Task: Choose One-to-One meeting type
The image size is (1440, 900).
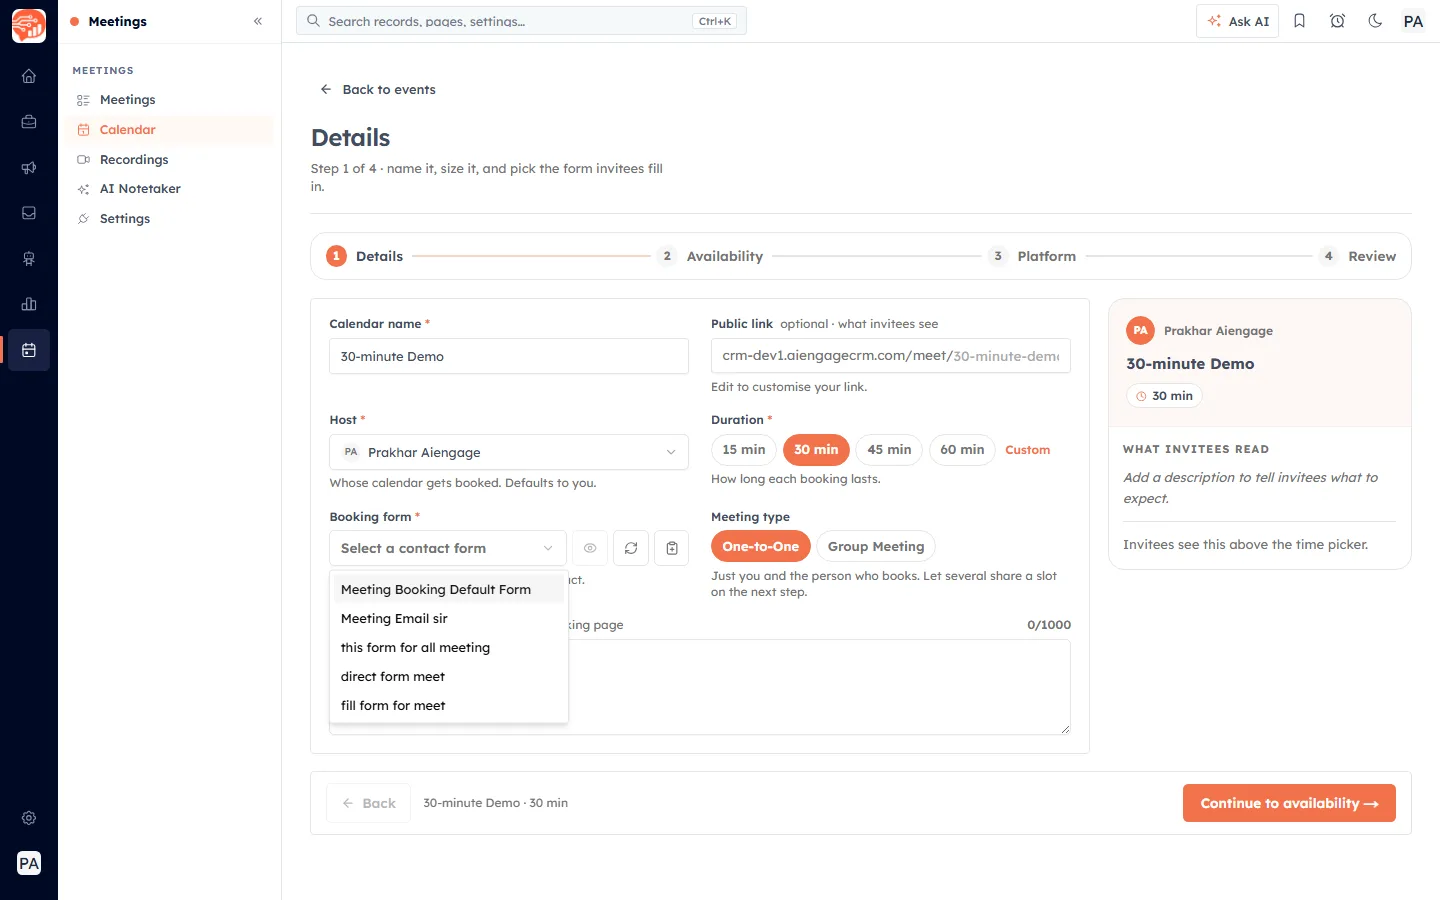Action: [761, 546]
